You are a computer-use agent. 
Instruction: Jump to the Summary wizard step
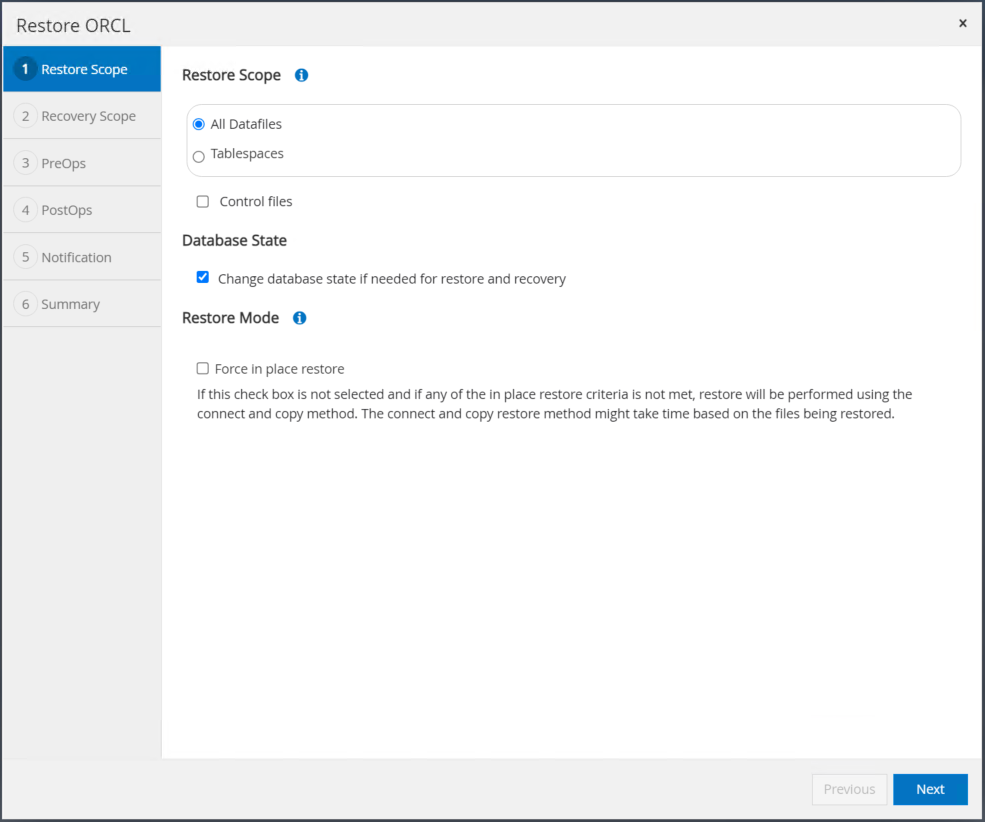click(70, 304)
